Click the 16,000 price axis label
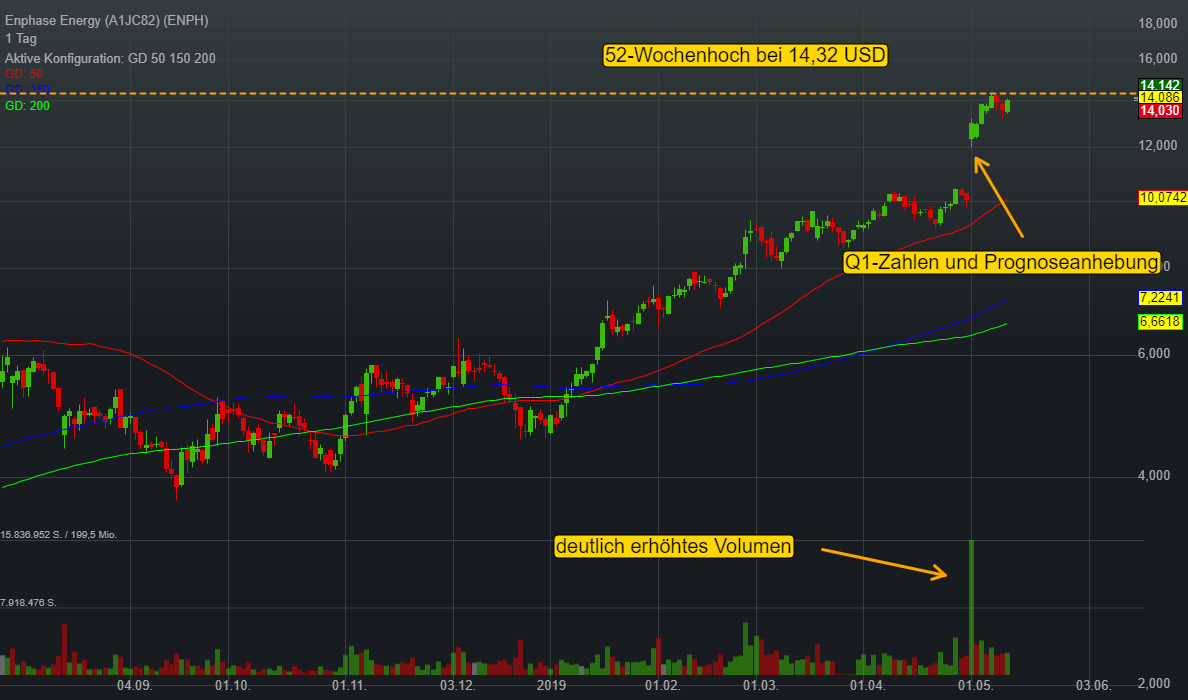This screenshot has height=700, width=1188. (x=1158, y=59)
